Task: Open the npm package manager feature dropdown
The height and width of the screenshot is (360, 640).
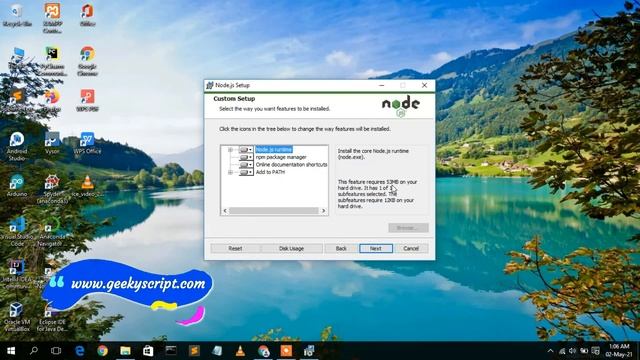Action: (x=245, y=157)
